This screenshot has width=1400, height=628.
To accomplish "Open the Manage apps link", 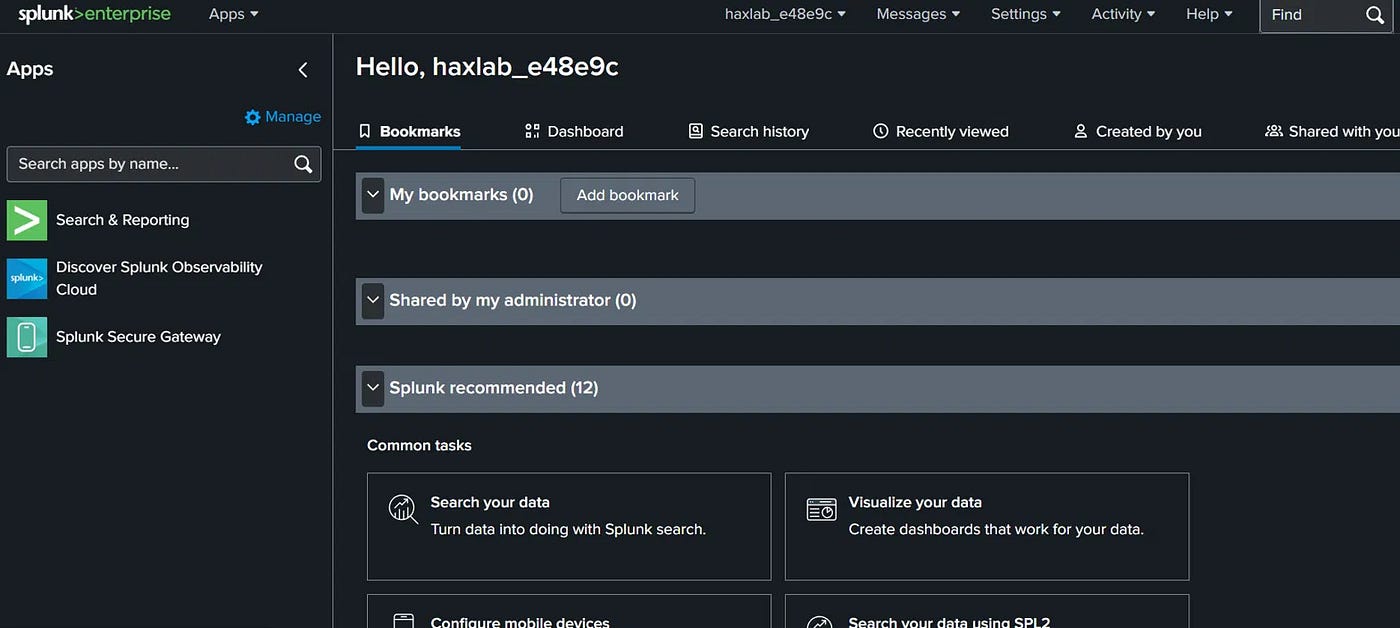I will (283, 117).
